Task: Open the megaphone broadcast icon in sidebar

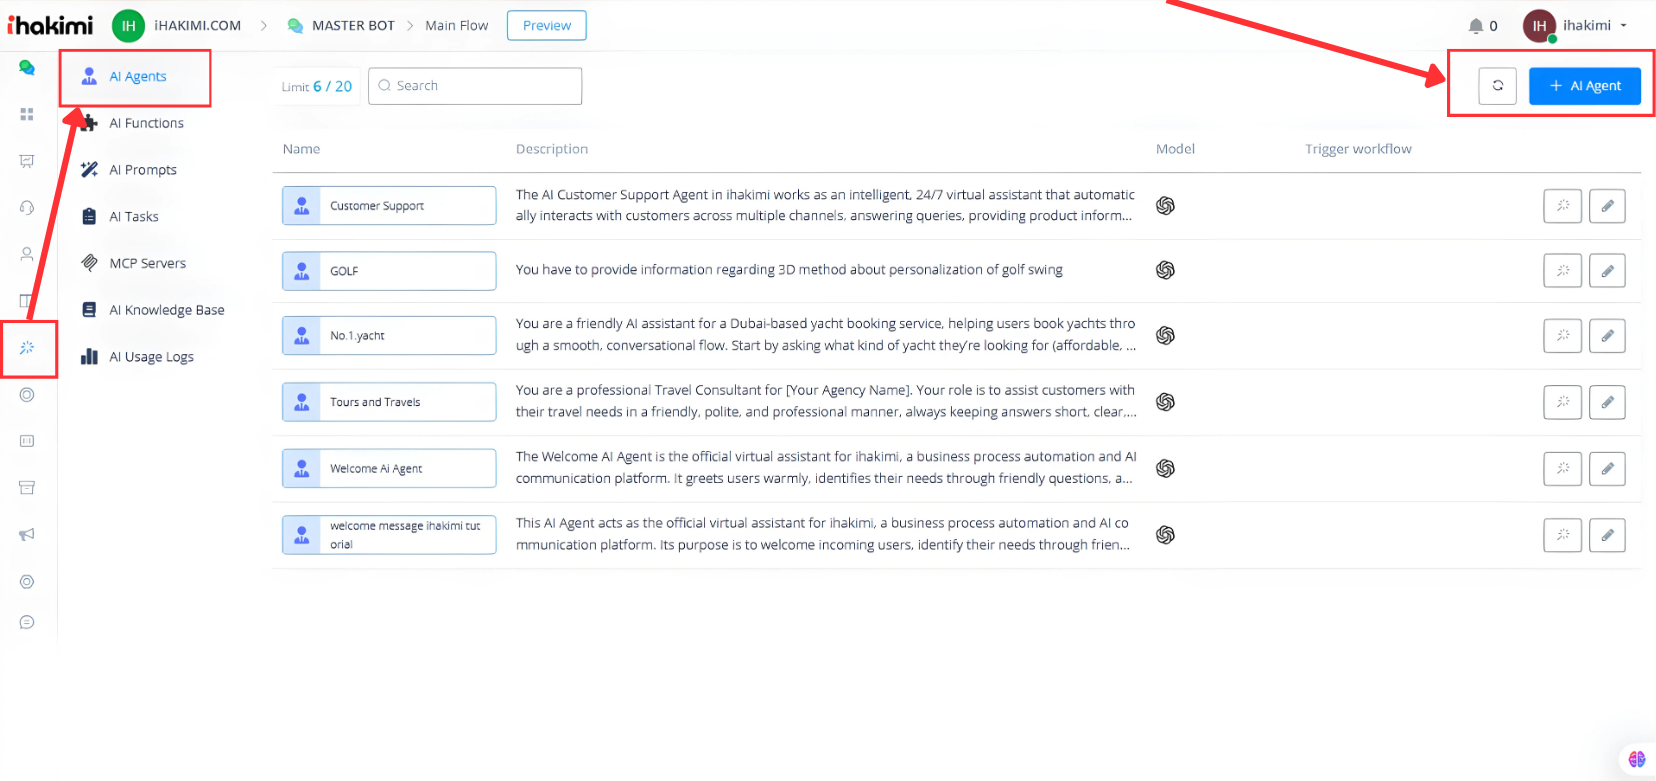Action: click(27, 535)
